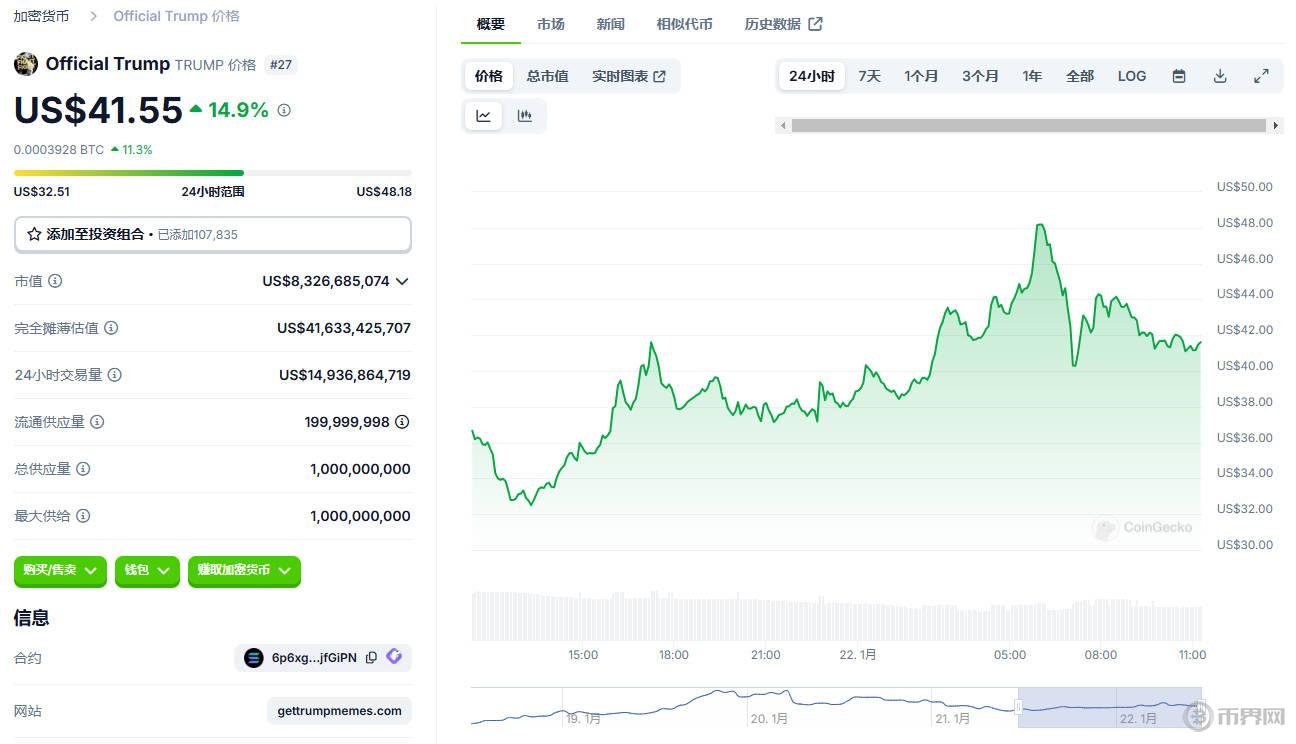Click the US$41.55 price text
The width and height of the screenshot is (1296, 744).
click(98, 110)
